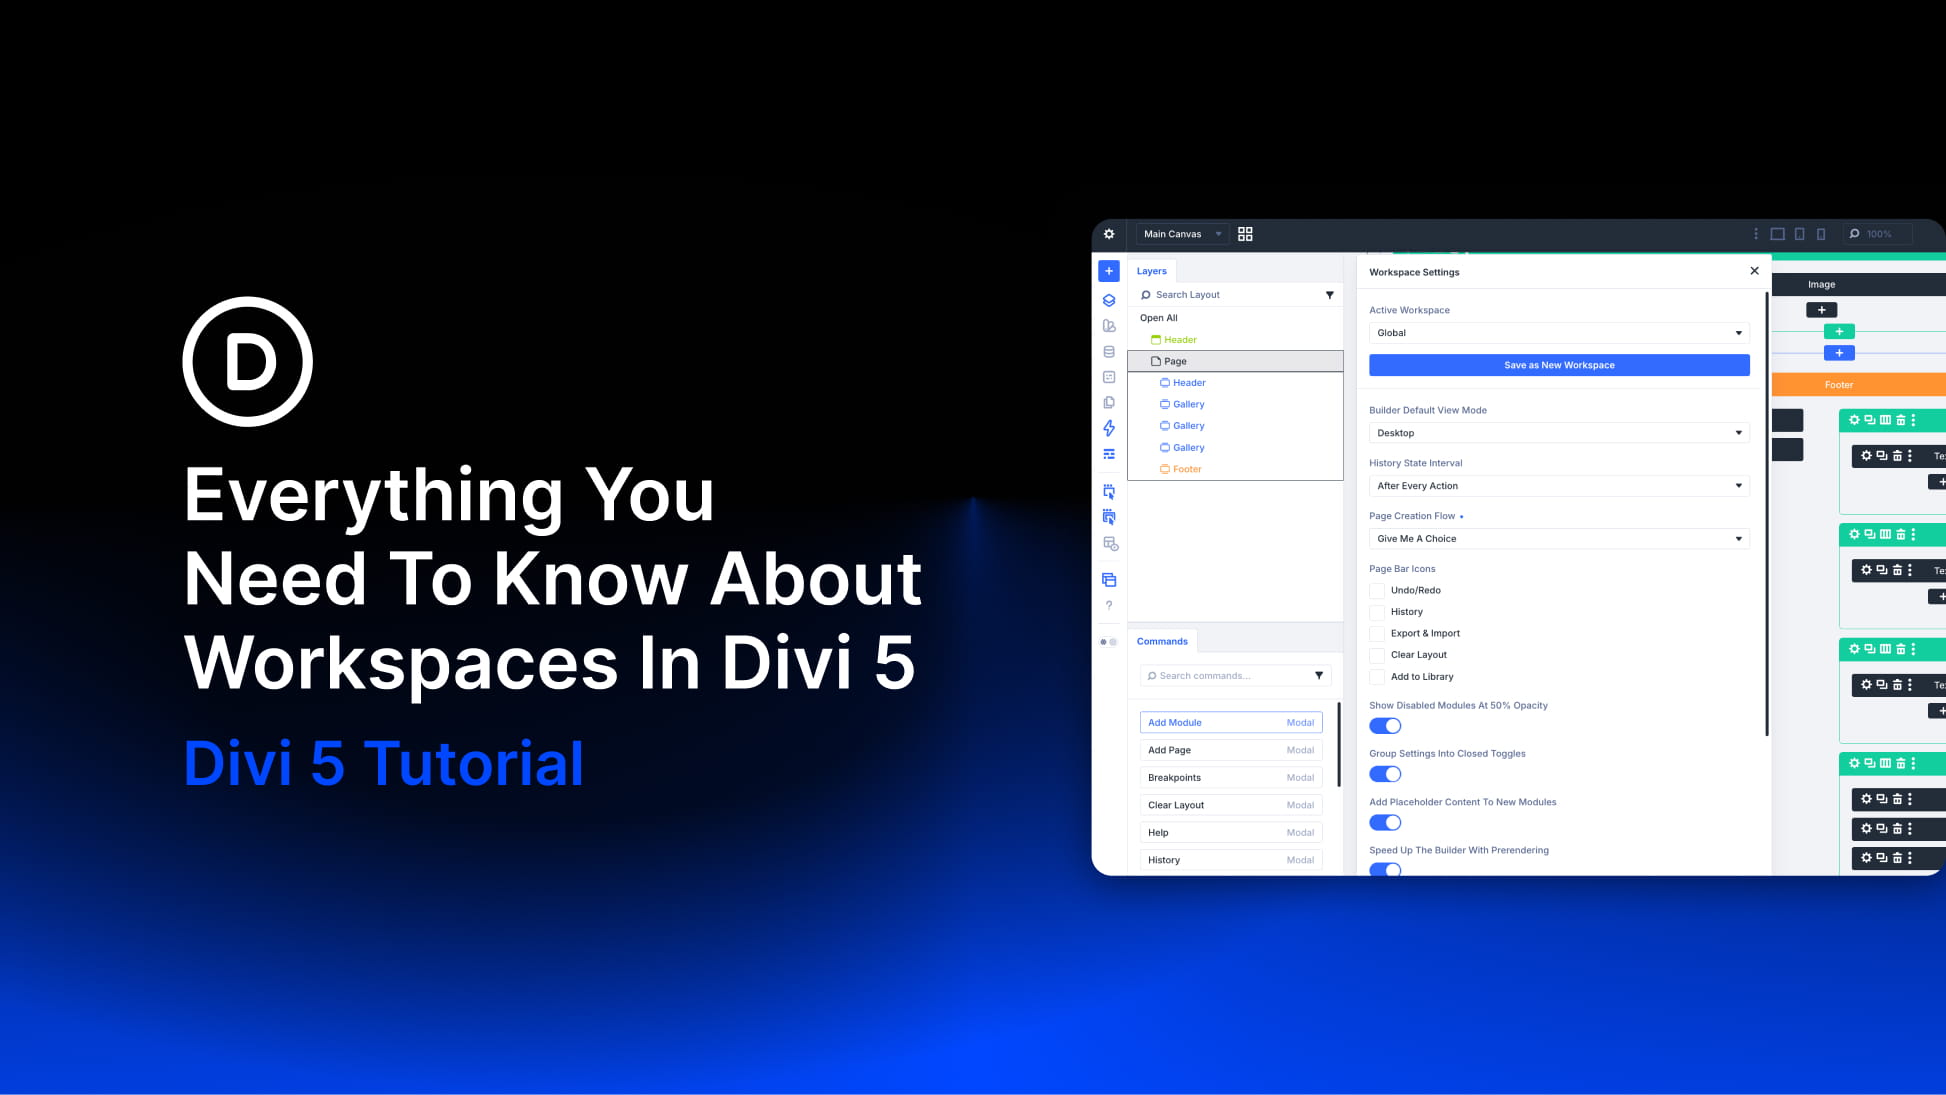Open the Active Workspace Global dropdown
Image resolution: width=1946 pixels, height=1095 pixels.
[x=1559, y=333]
